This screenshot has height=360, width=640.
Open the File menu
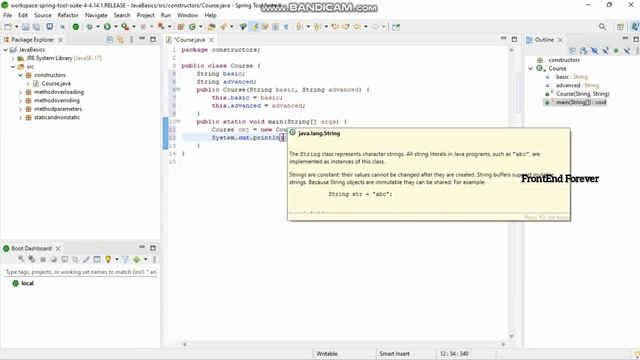(x=7, y=15)
